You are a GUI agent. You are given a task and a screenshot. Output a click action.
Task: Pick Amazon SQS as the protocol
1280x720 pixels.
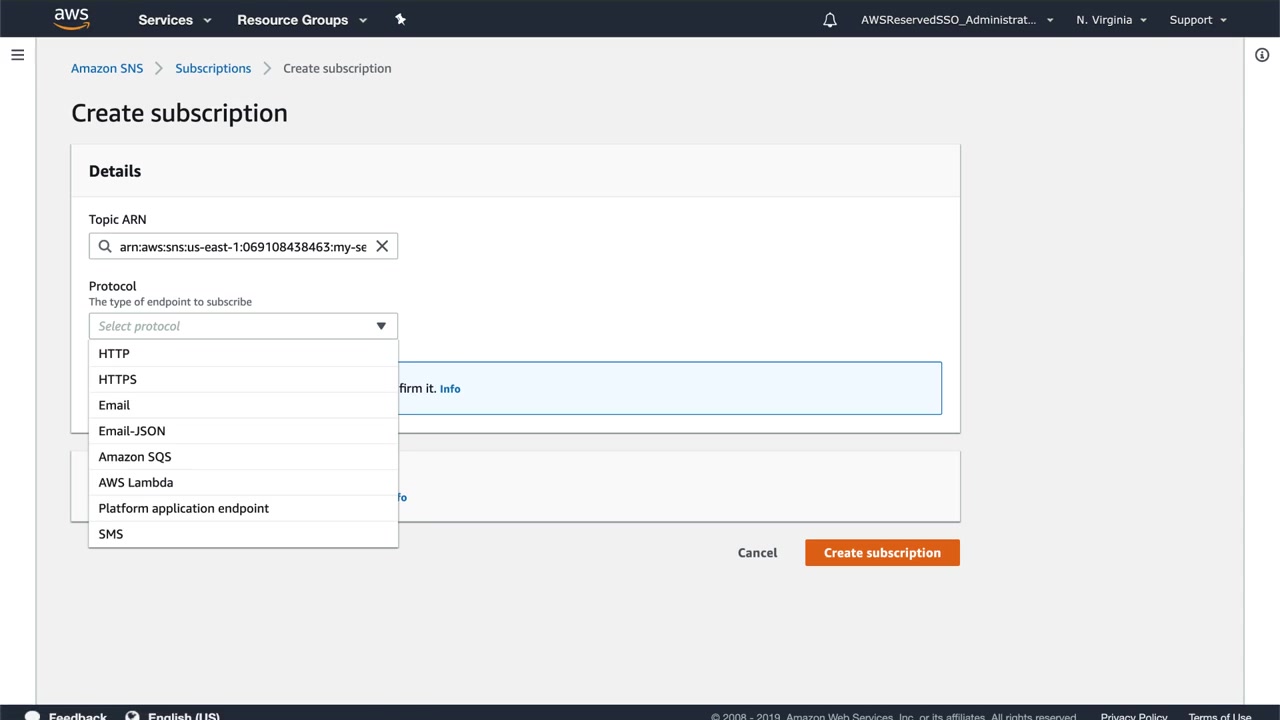pos(135,457)
